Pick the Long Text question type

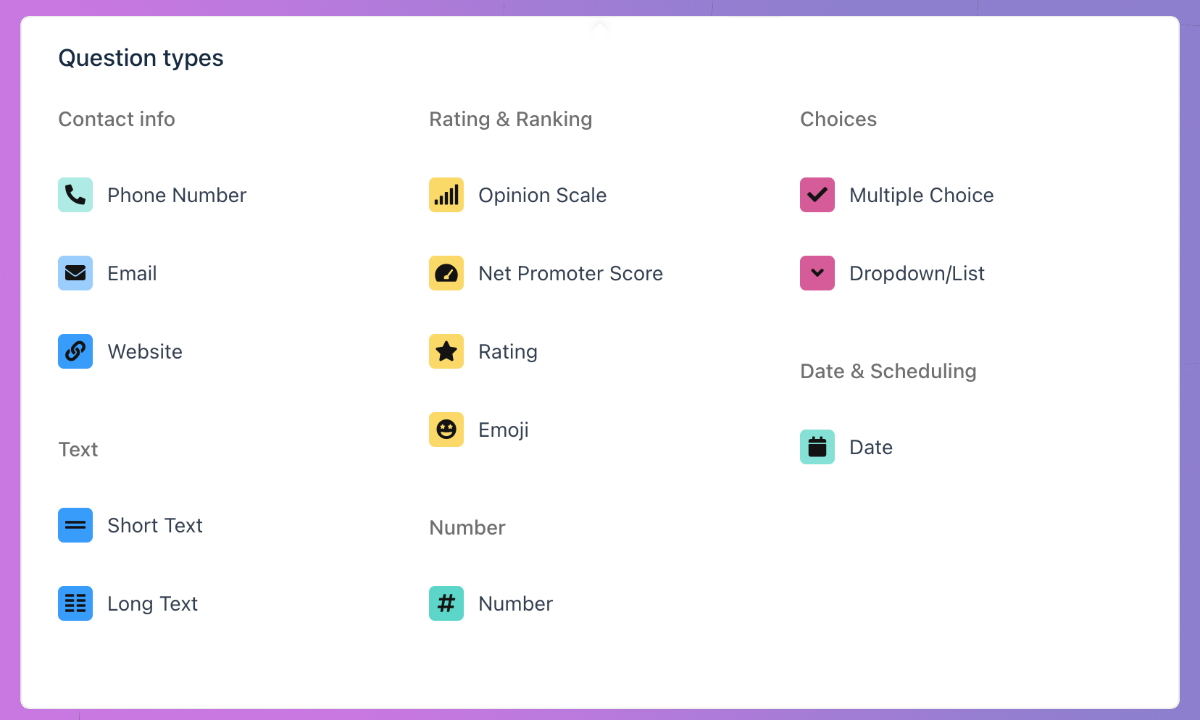coord(152,603)
